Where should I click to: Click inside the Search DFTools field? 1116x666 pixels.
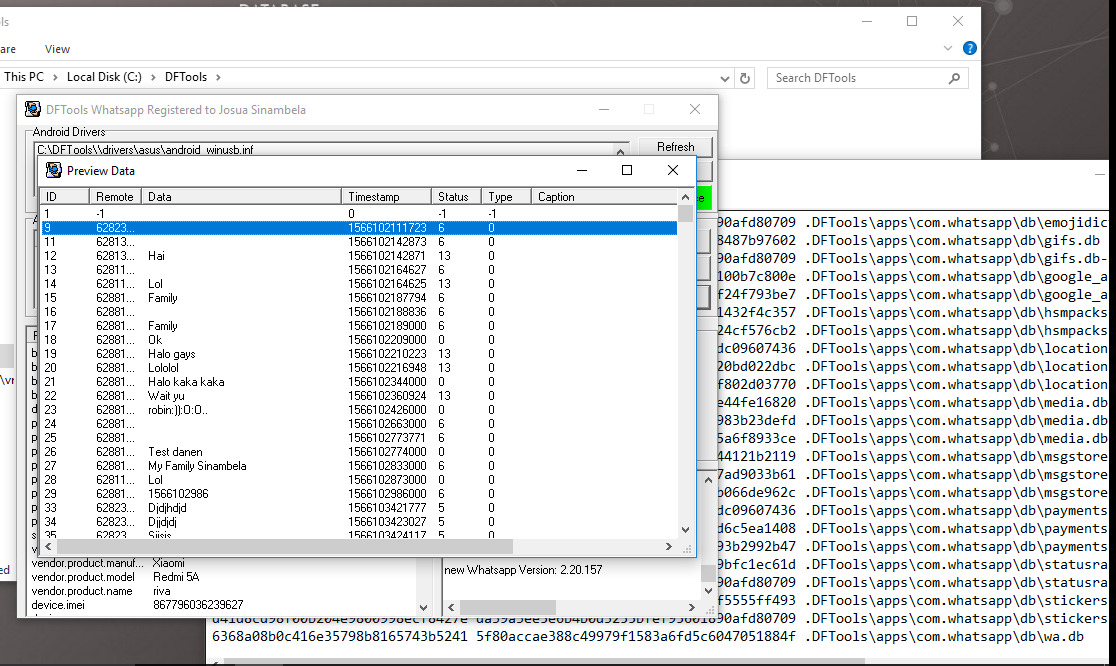click(x=860, y=78)
